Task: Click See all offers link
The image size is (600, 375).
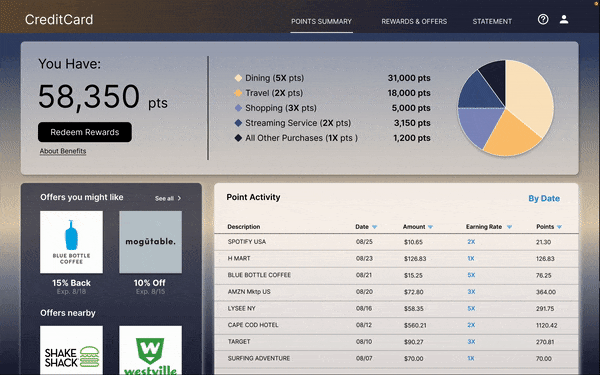Action: [164, 198]
